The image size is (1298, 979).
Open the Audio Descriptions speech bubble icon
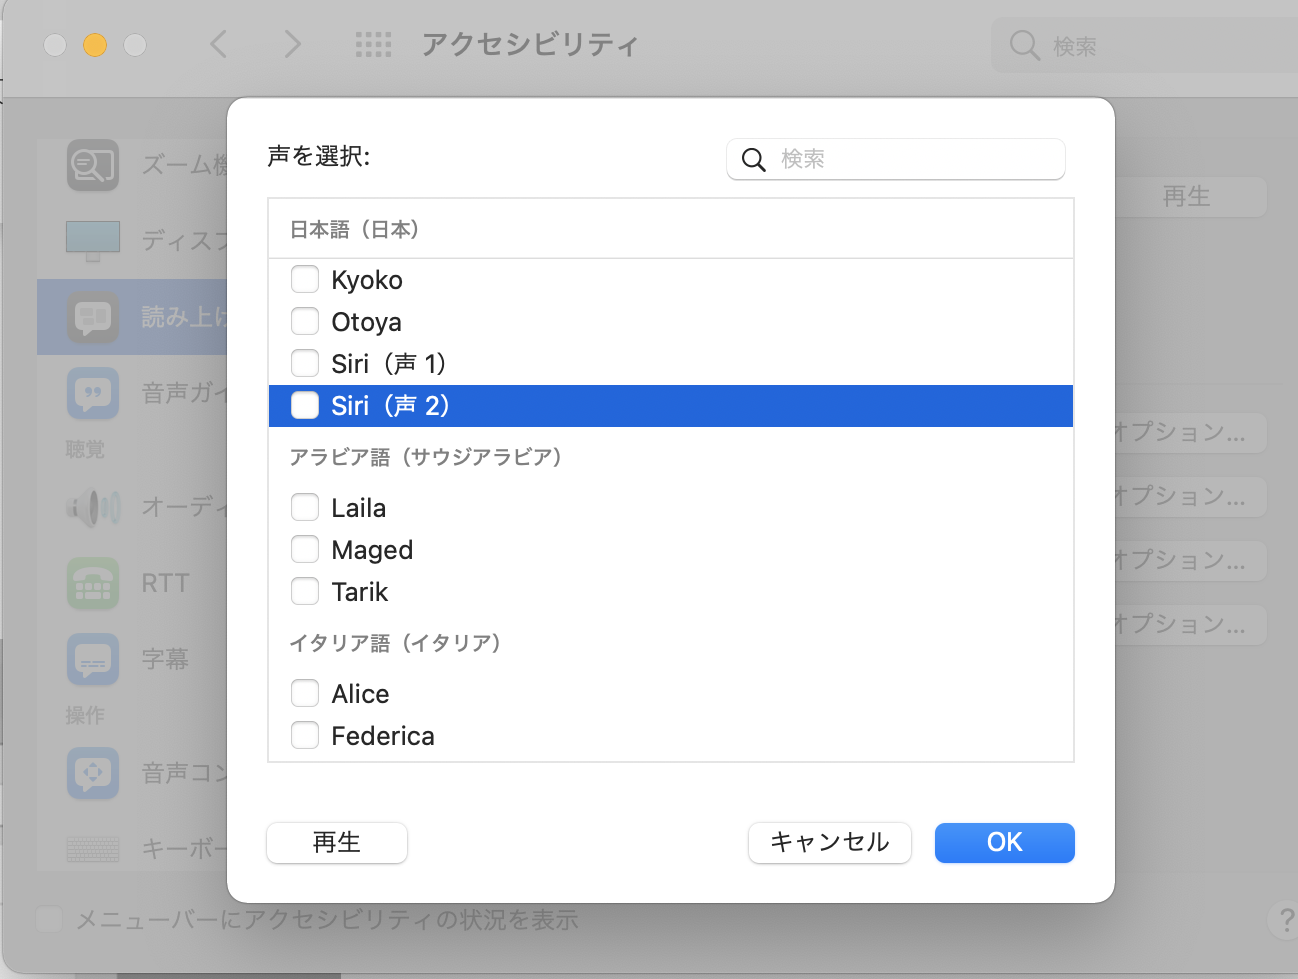click(x=93, y=393)
